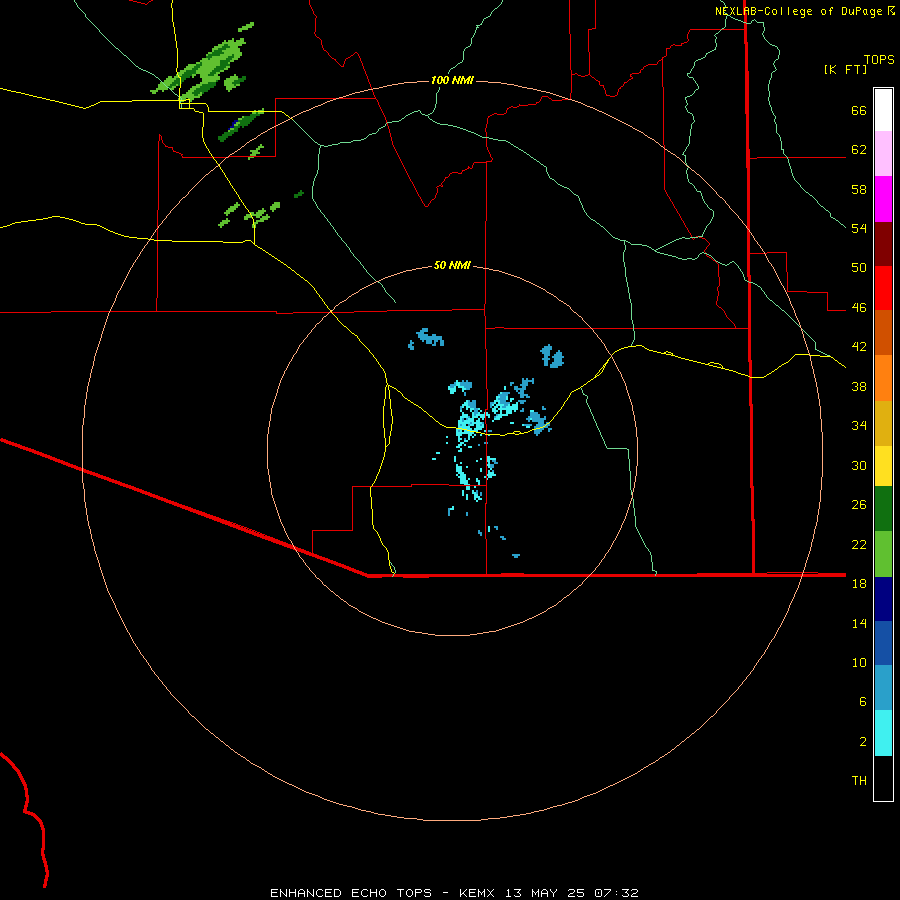900x900 pixels.
Task: Select the medium blue legend swatch
Action: click(883, 643)
